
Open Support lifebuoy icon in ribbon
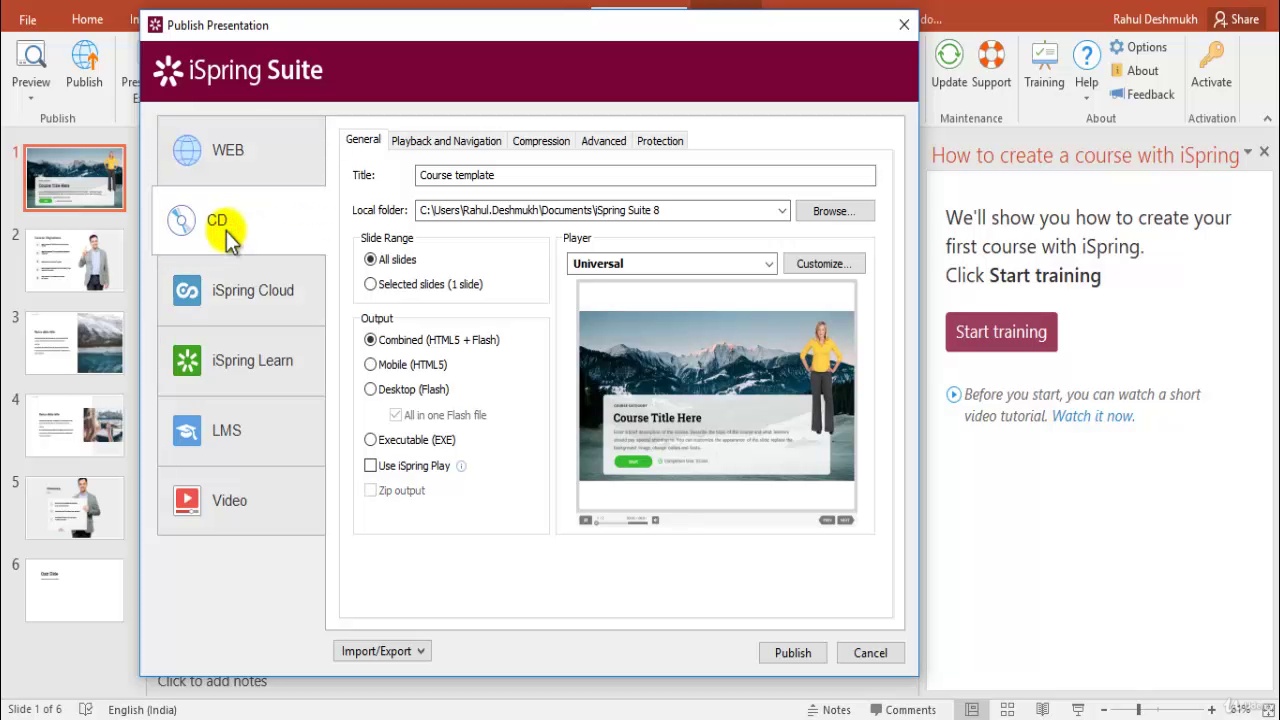(991, 56)
